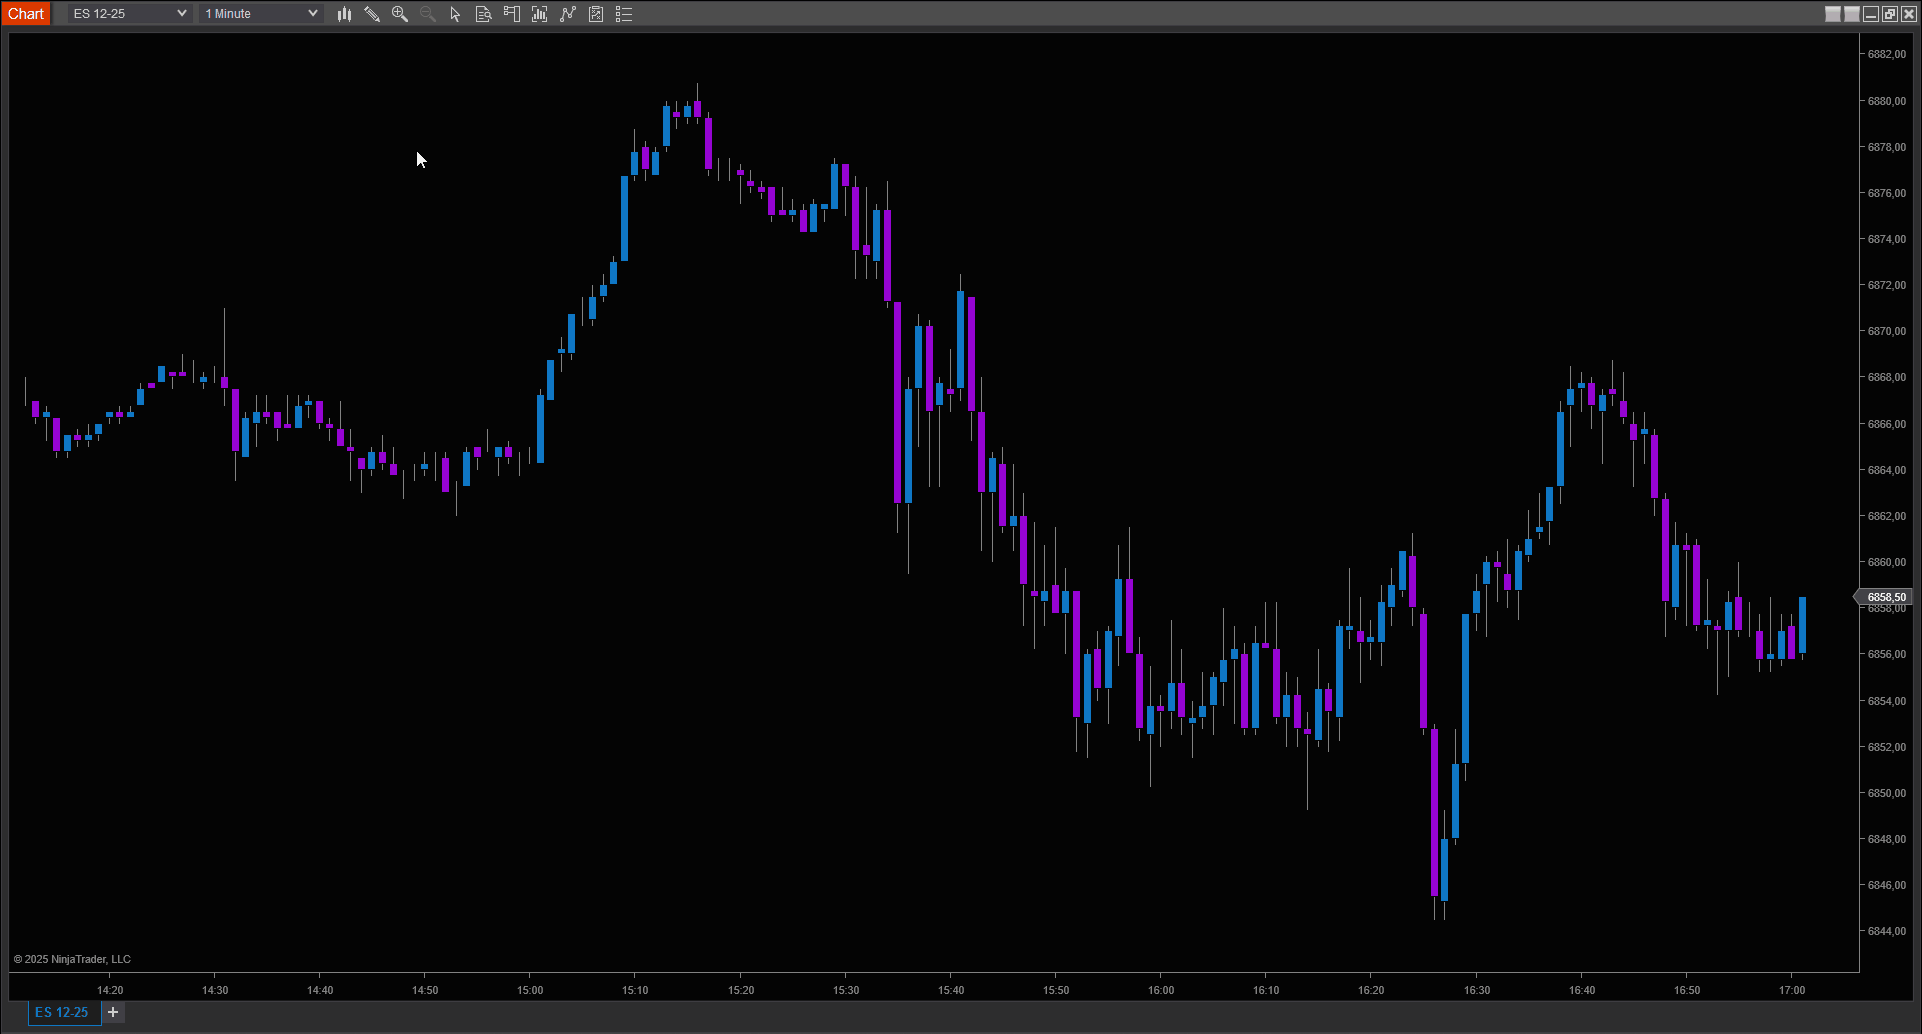Open the Strategies clipboard icon

click(x=596, y=14)
